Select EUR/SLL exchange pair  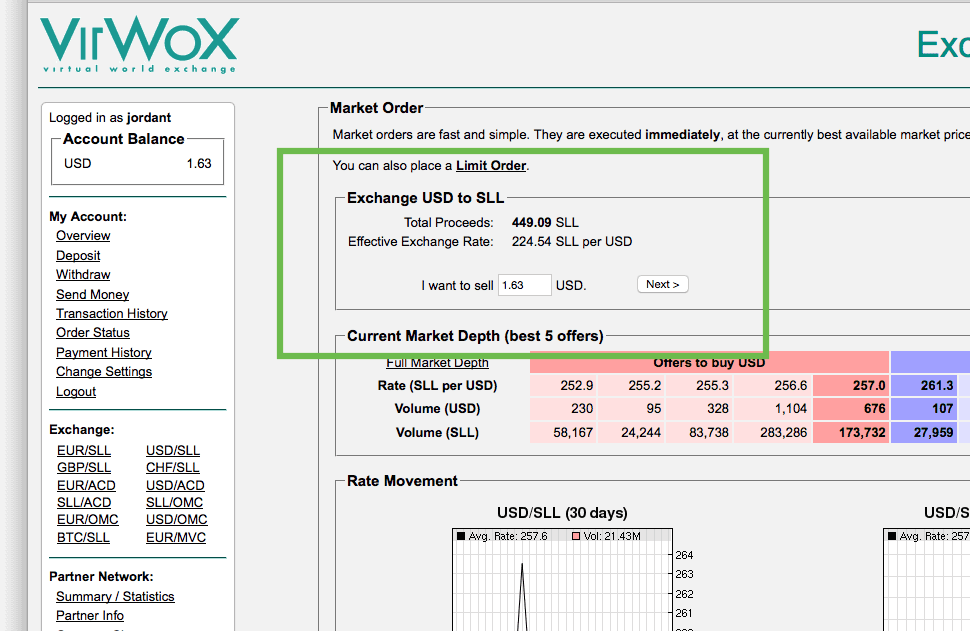[84, 450]
